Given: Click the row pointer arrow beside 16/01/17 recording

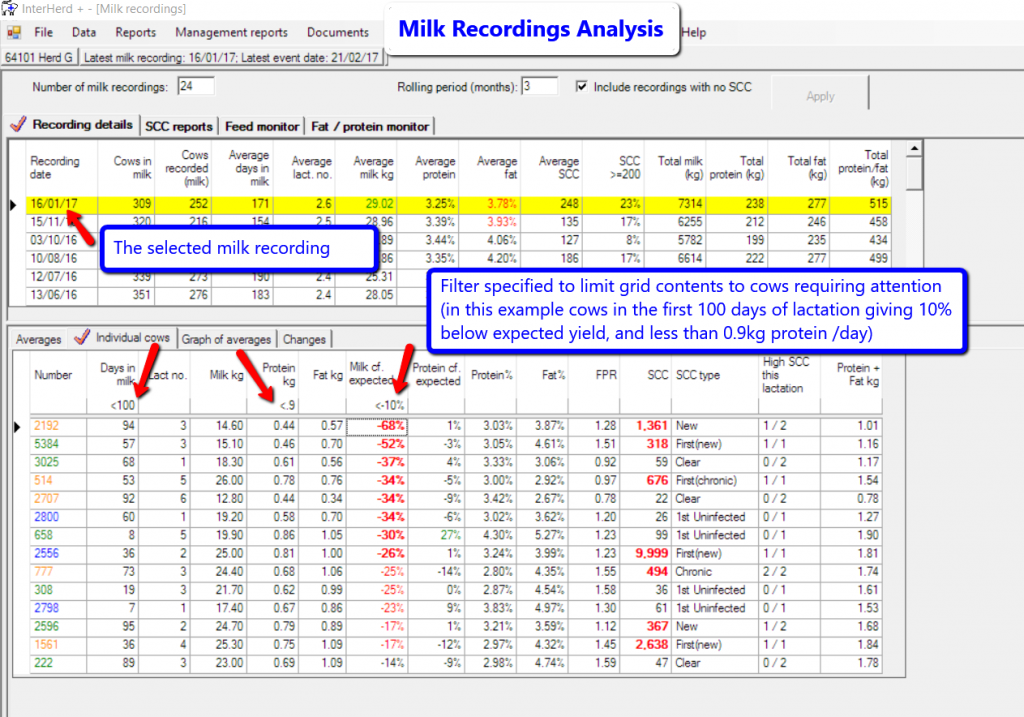Looking at the screenshot, I should 13,205.
